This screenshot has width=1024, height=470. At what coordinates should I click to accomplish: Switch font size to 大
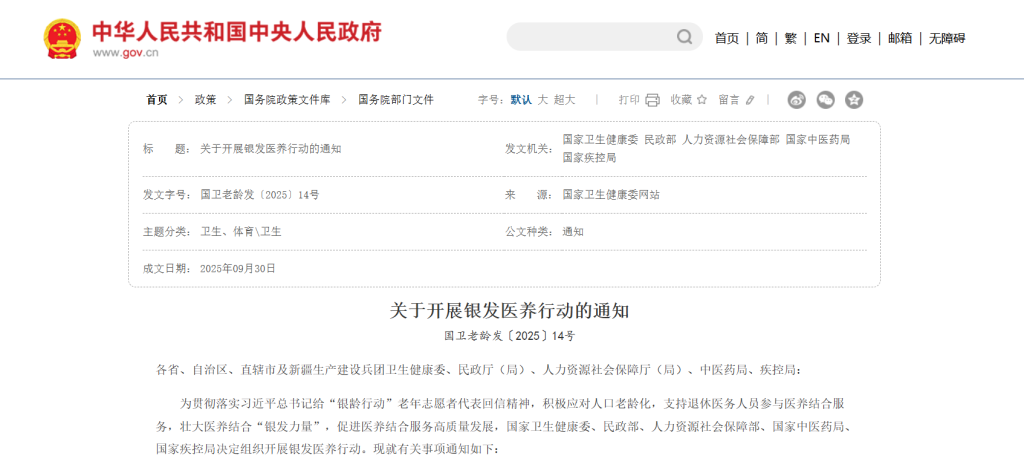(543, 100)
